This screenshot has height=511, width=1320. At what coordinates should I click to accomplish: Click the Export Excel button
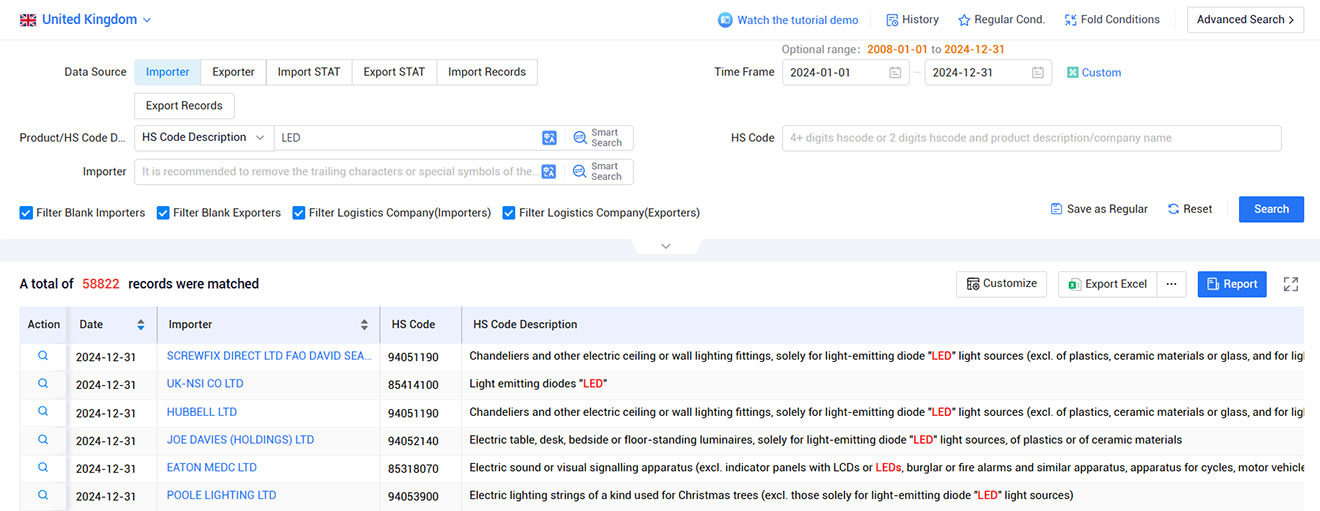[1108, 284]
